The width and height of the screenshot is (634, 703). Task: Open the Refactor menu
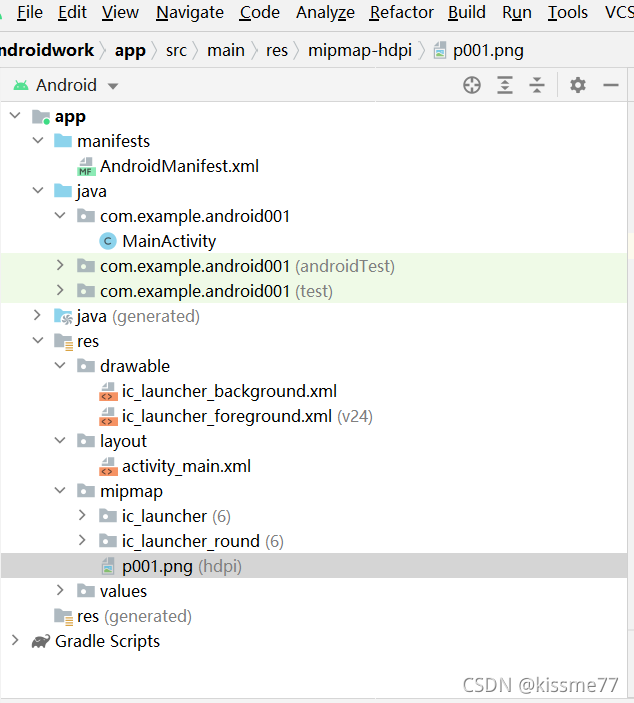click(402, 13)
